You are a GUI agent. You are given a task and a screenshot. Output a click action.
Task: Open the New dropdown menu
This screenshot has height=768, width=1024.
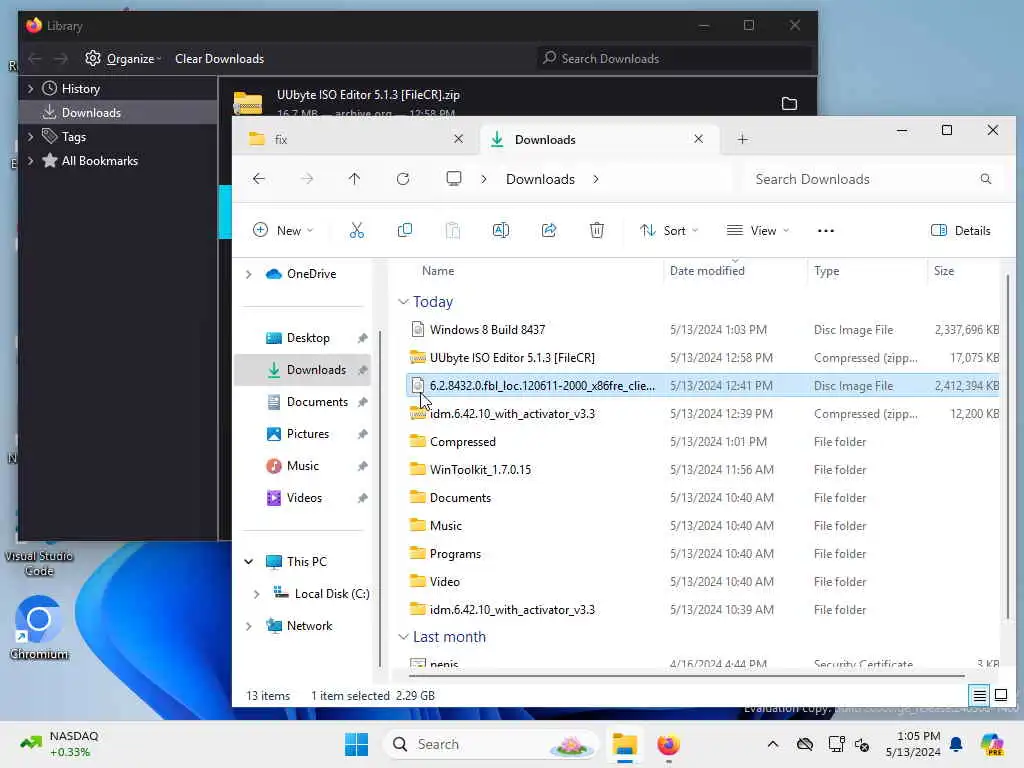point(282,231)
